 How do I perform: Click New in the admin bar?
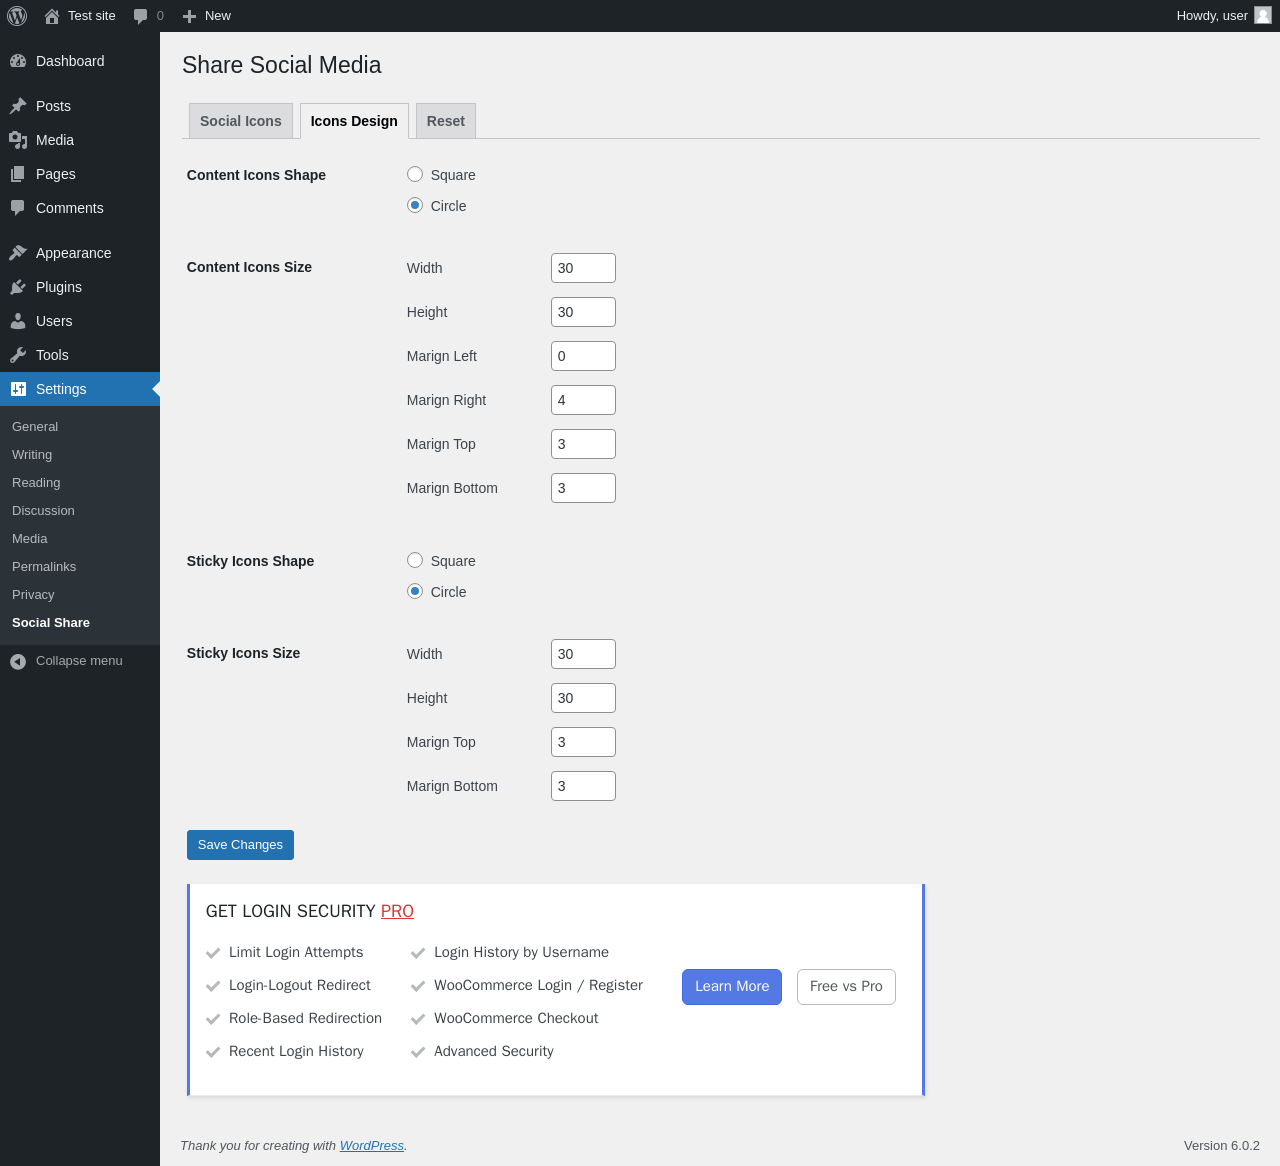(x=218, y=16)
